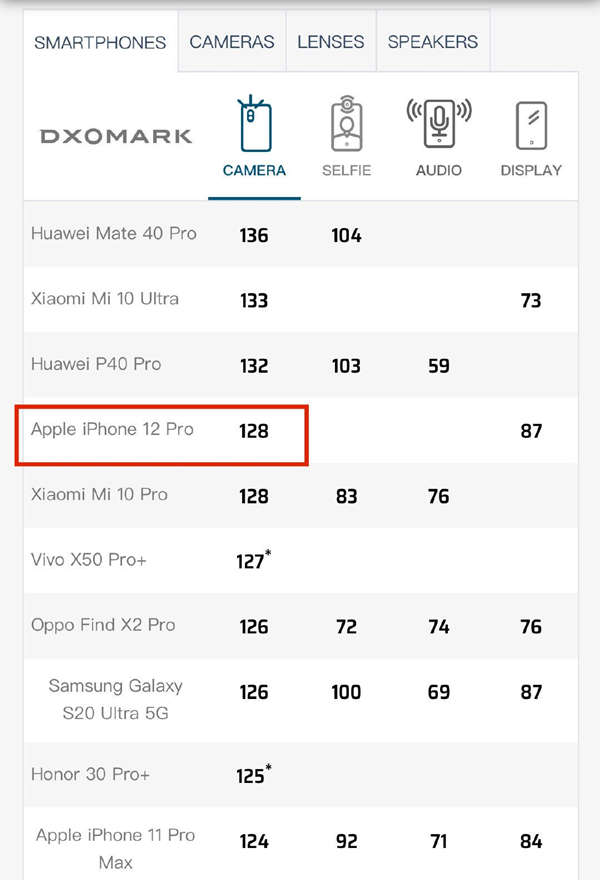Open Samsung Galaxy S20 Ultra 5G entry
Viewport: 600px width, 880px height.
116,699
